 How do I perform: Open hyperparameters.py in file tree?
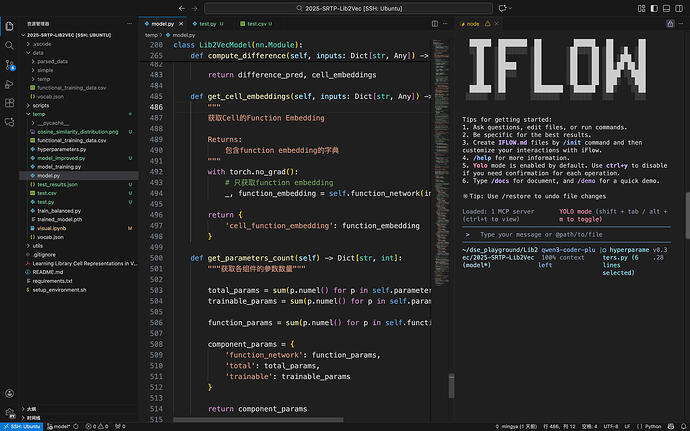click(62, 149)
